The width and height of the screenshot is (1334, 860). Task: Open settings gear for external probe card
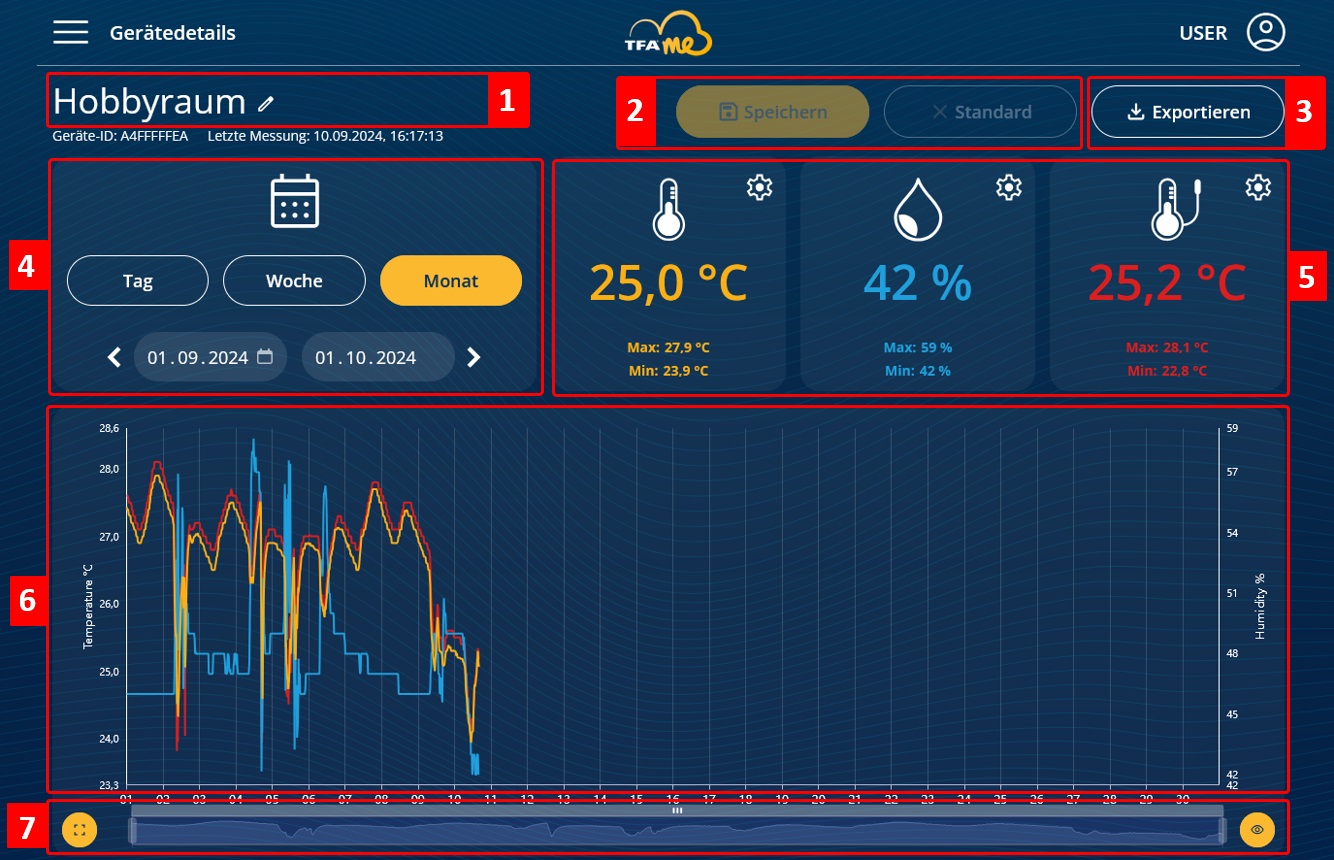click(1258, 187)
